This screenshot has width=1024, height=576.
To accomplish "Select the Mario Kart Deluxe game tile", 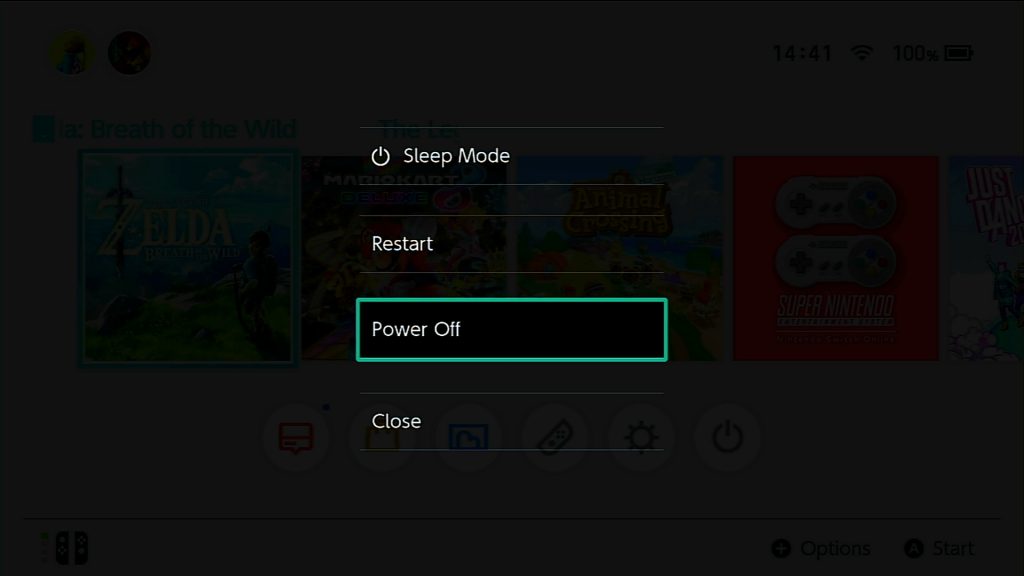I will (x=404, y=258).
